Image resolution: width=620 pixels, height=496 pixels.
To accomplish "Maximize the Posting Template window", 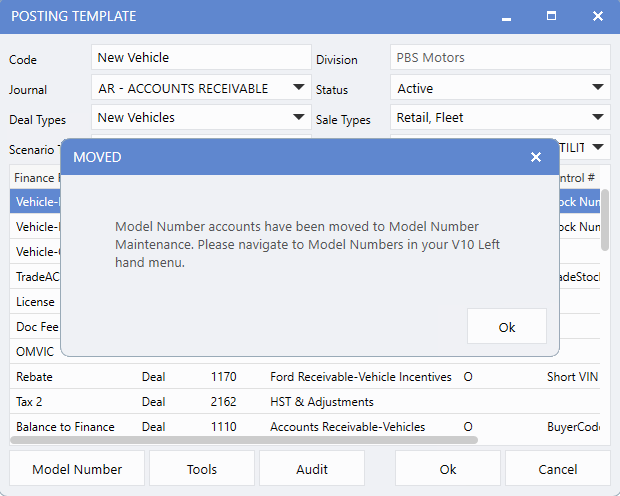I will pyautogui.click(x=551, y=17).
